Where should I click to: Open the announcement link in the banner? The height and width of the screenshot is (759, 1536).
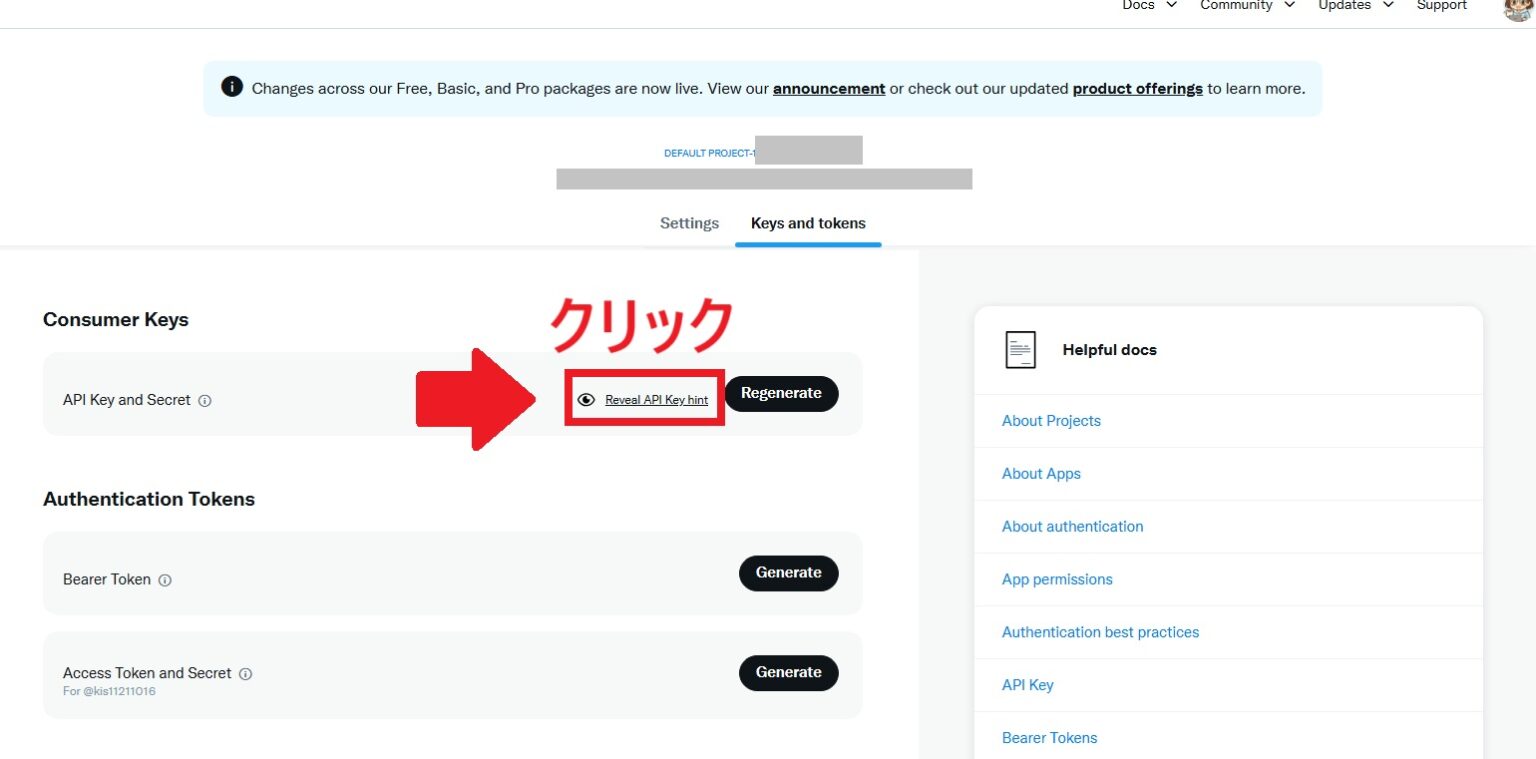click(x=828, y=88)
